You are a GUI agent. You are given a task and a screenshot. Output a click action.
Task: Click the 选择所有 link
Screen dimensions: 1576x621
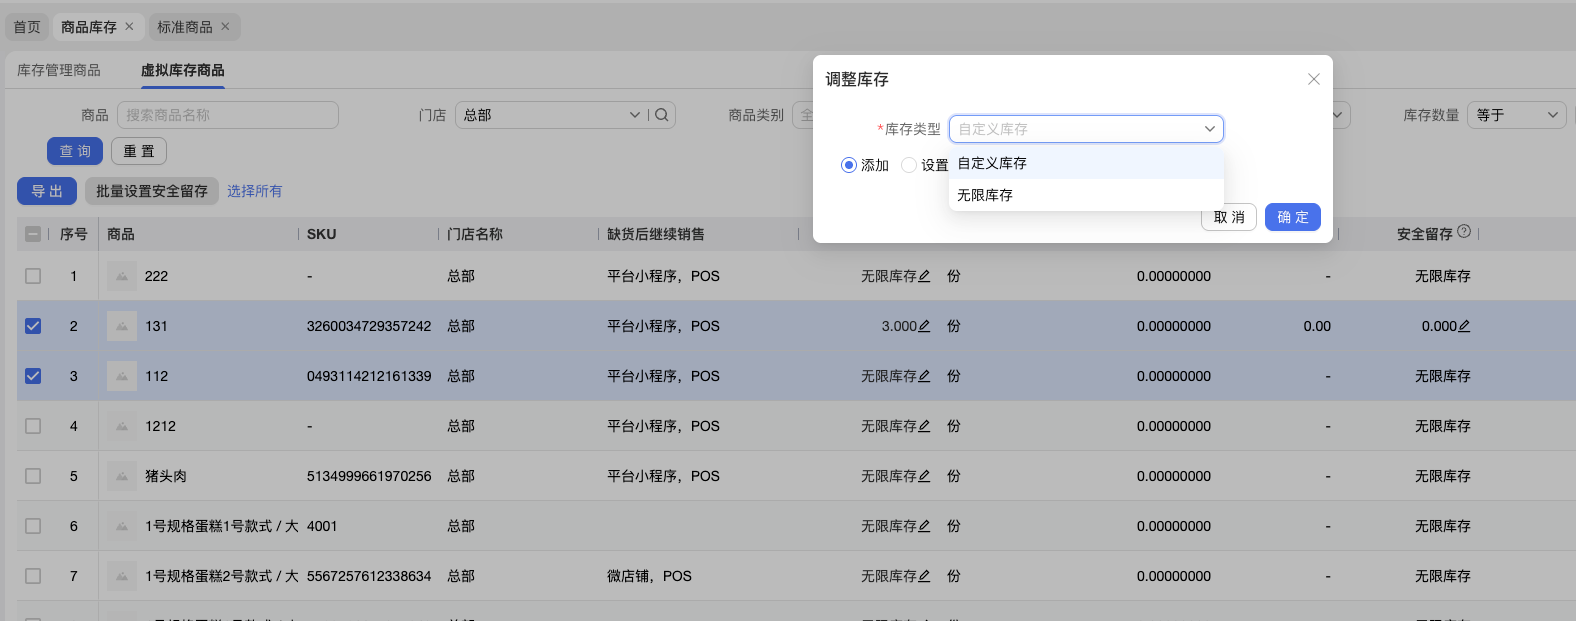point(254,191)
